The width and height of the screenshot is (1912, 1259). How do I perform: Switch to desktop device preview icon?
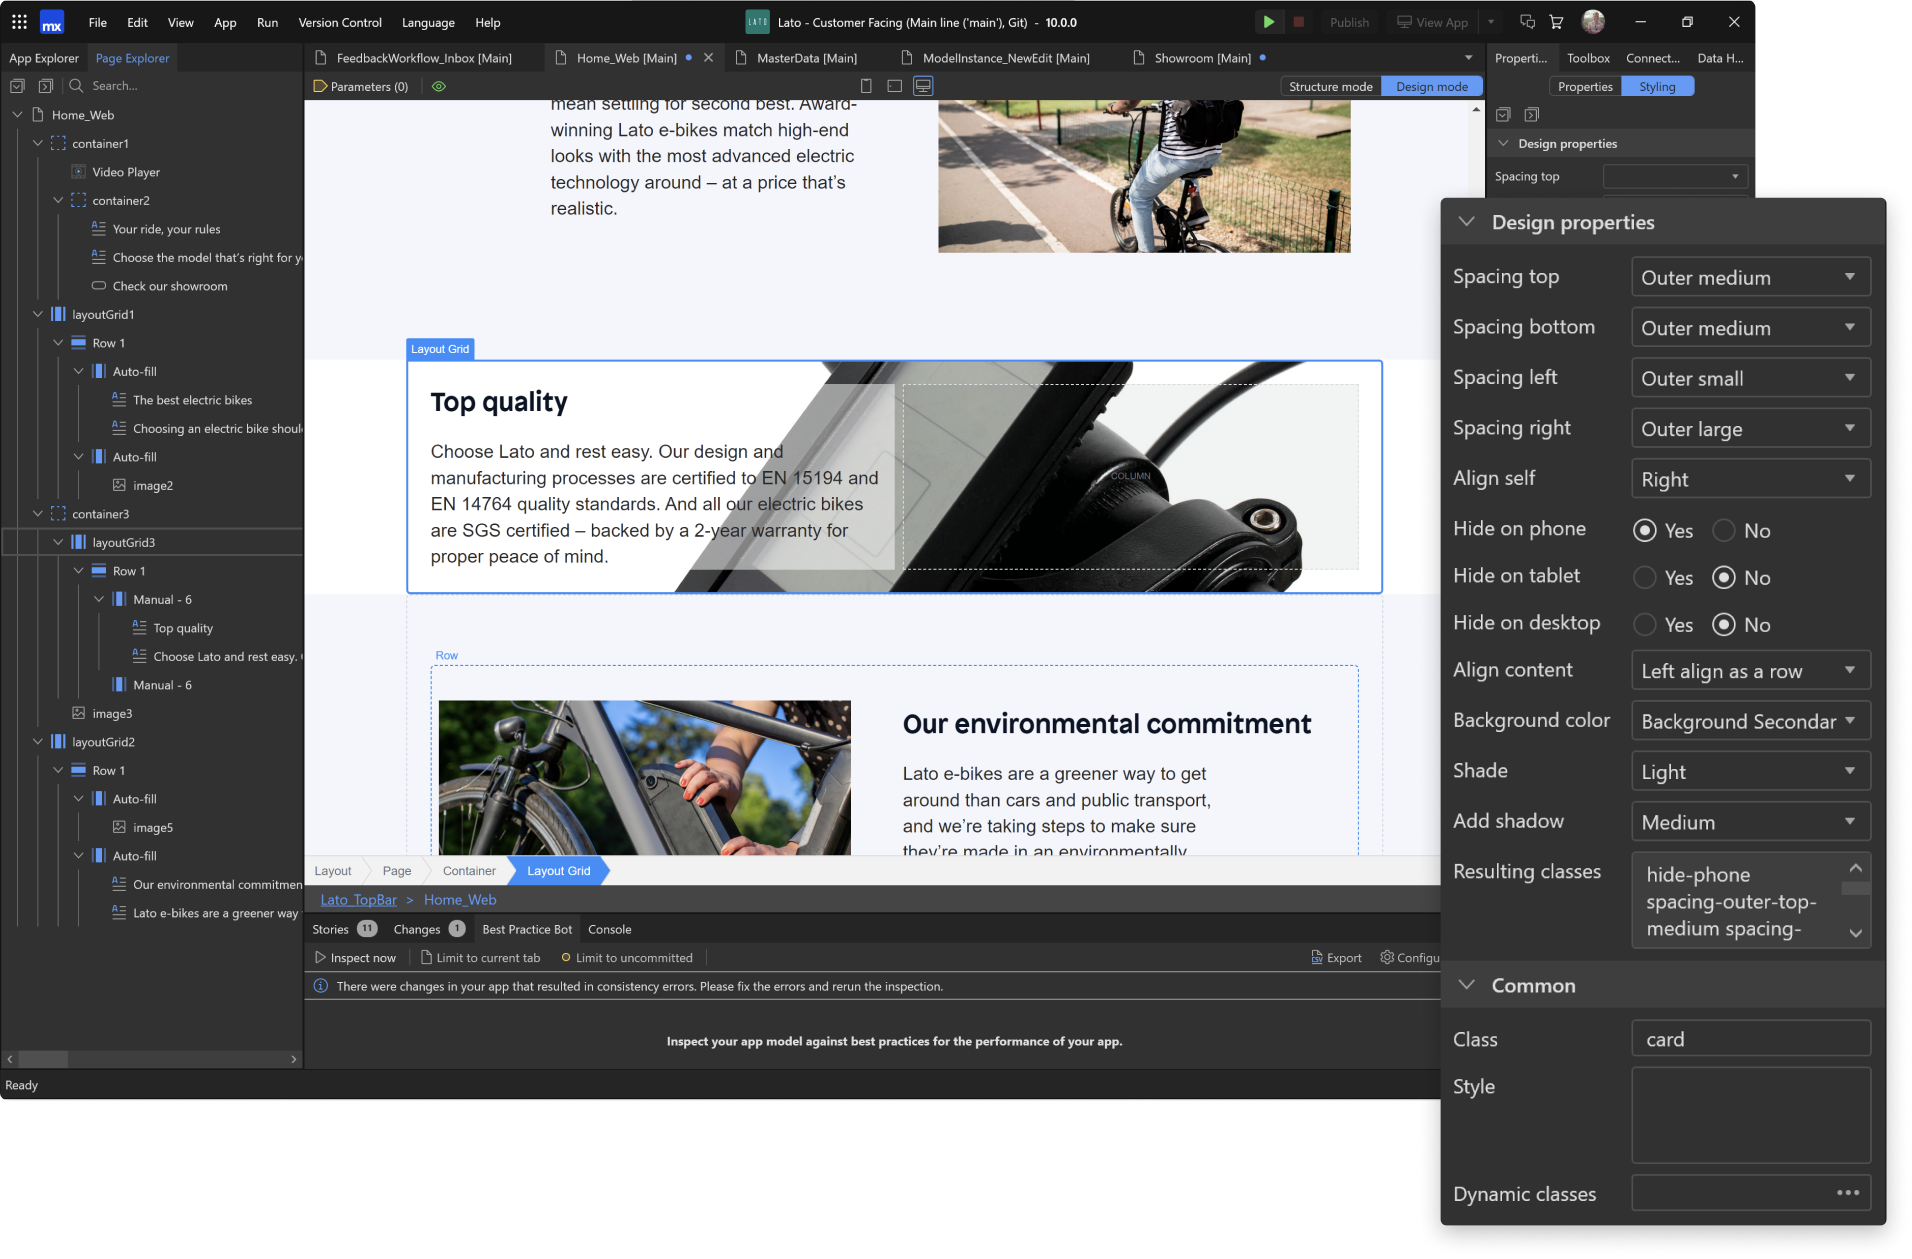(923, 86)
